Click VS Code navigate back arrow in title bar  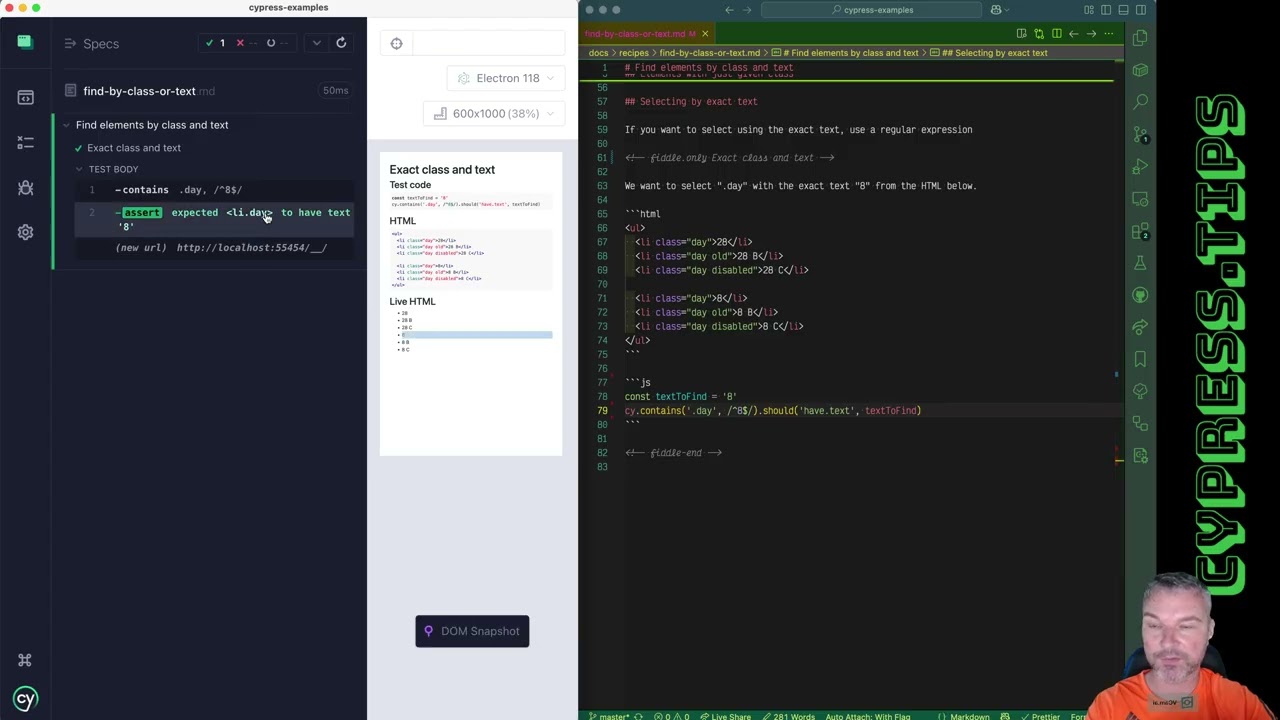pos(729,10)
